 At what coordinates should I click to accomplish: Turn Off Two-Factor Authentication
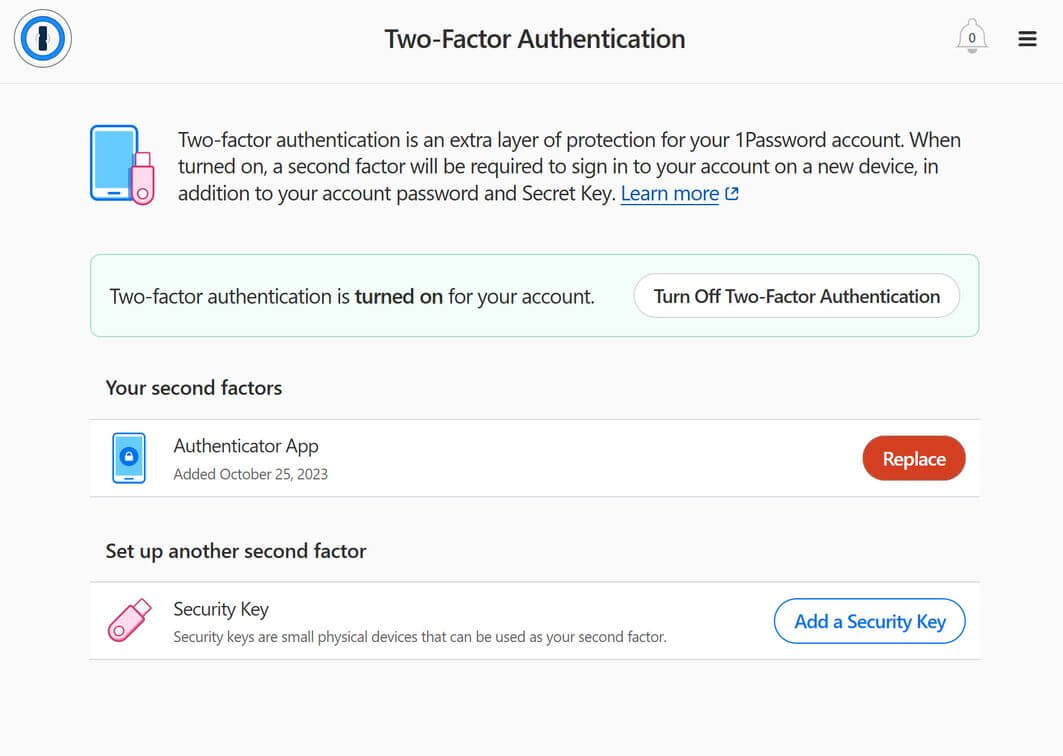(x=797, y=296)
